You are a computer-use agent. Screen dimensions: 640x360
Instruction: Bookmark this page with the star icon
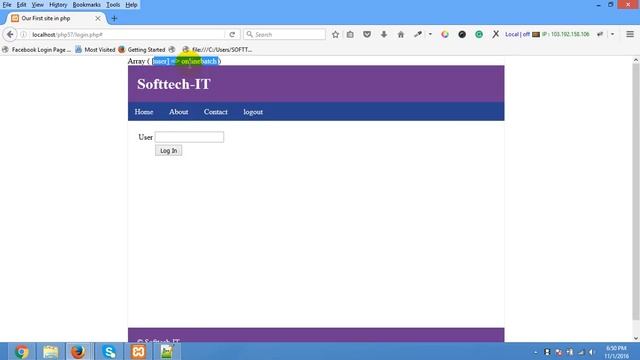335,35
